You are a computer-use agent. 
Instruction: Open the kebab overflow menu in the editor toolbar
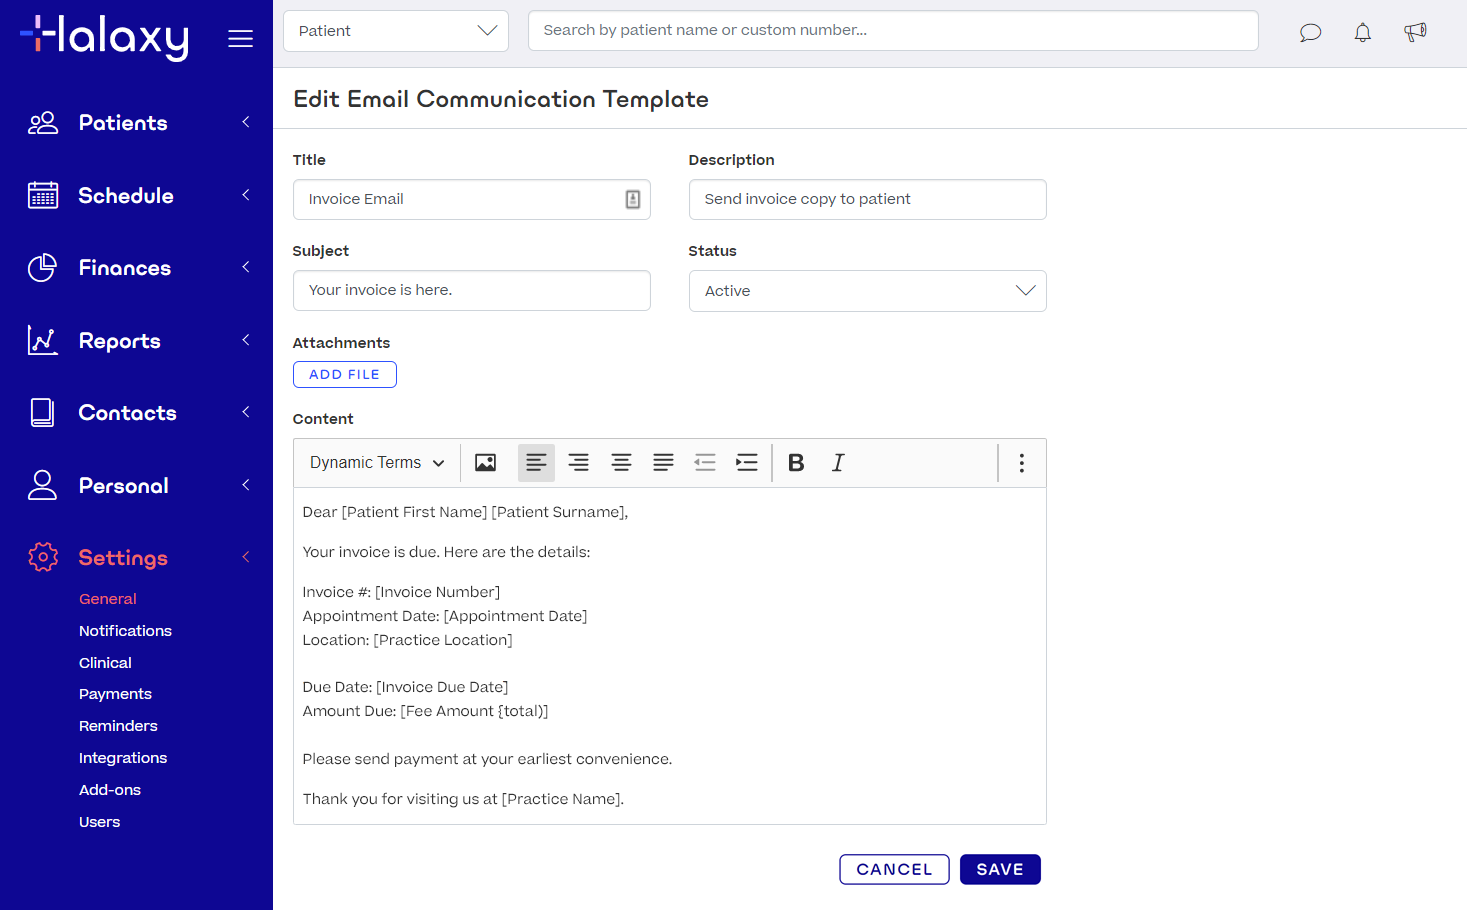(1021, 462)
